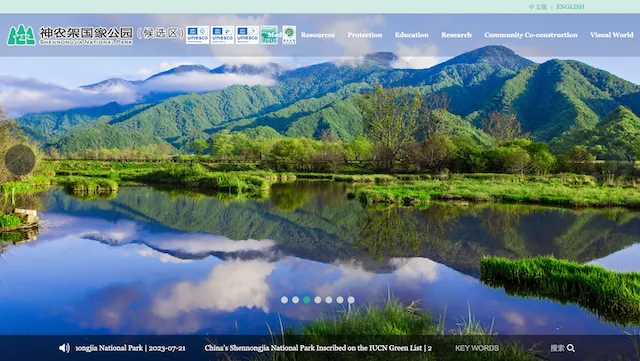Click the middle UNESCO badge

coord(222,35)
